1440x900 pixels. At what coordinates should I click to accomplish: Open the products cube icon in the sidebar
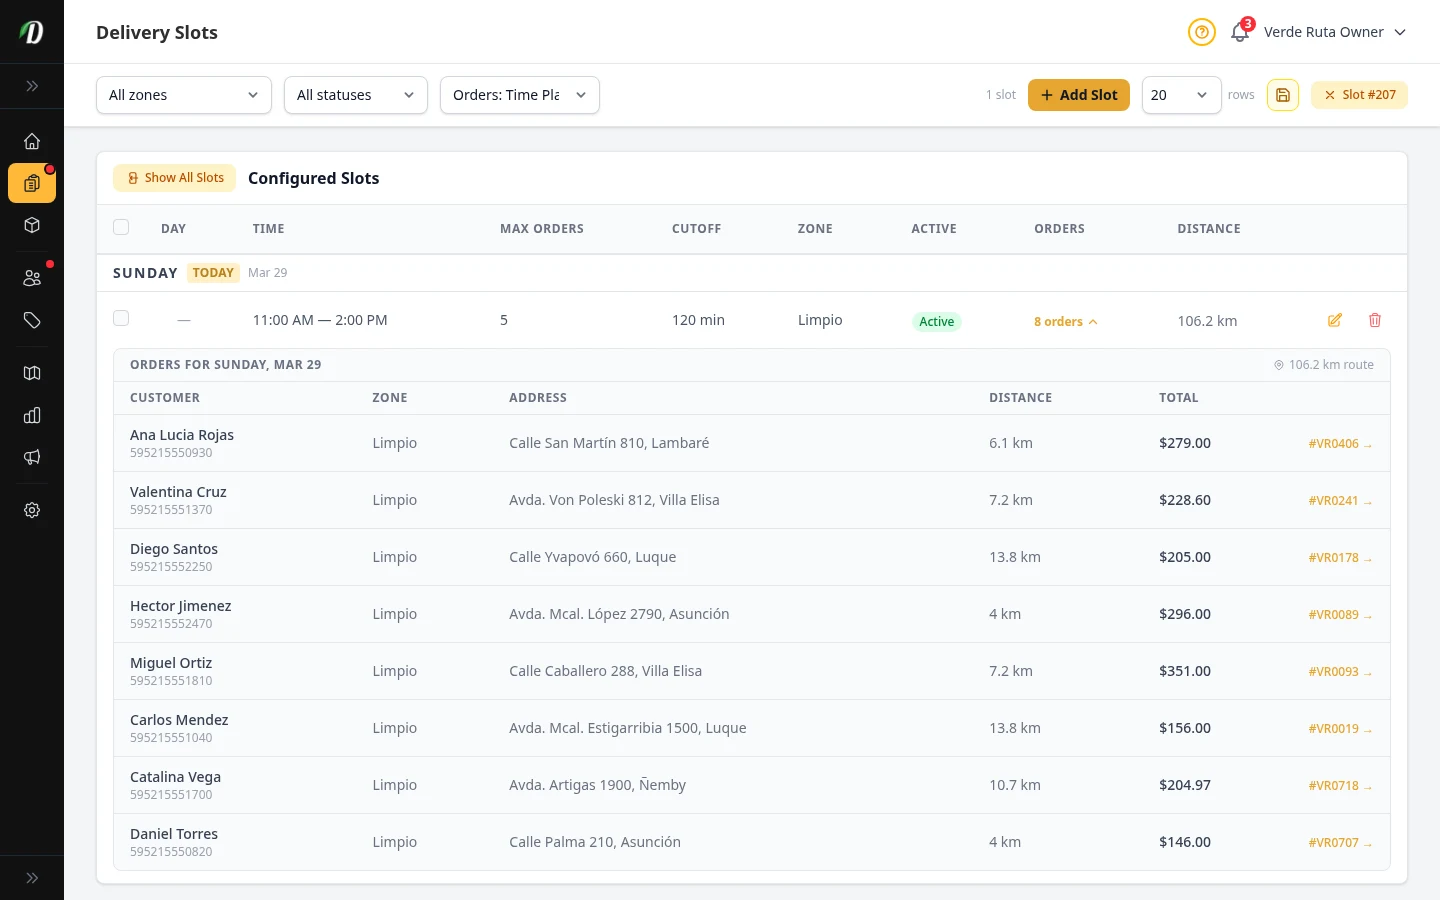(x=32, y=225)
